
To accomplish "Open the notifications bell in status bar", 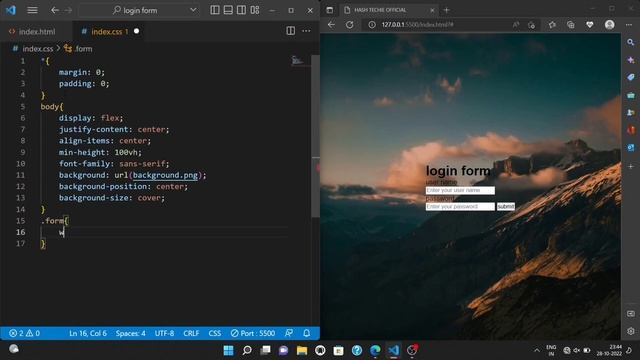I will pos(307,333).
